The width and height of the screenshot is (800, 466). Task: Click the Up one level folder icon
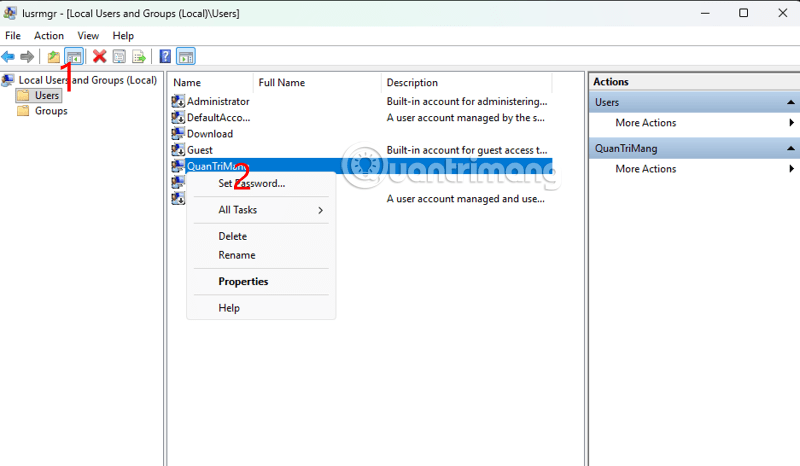[x=54, y=57]
